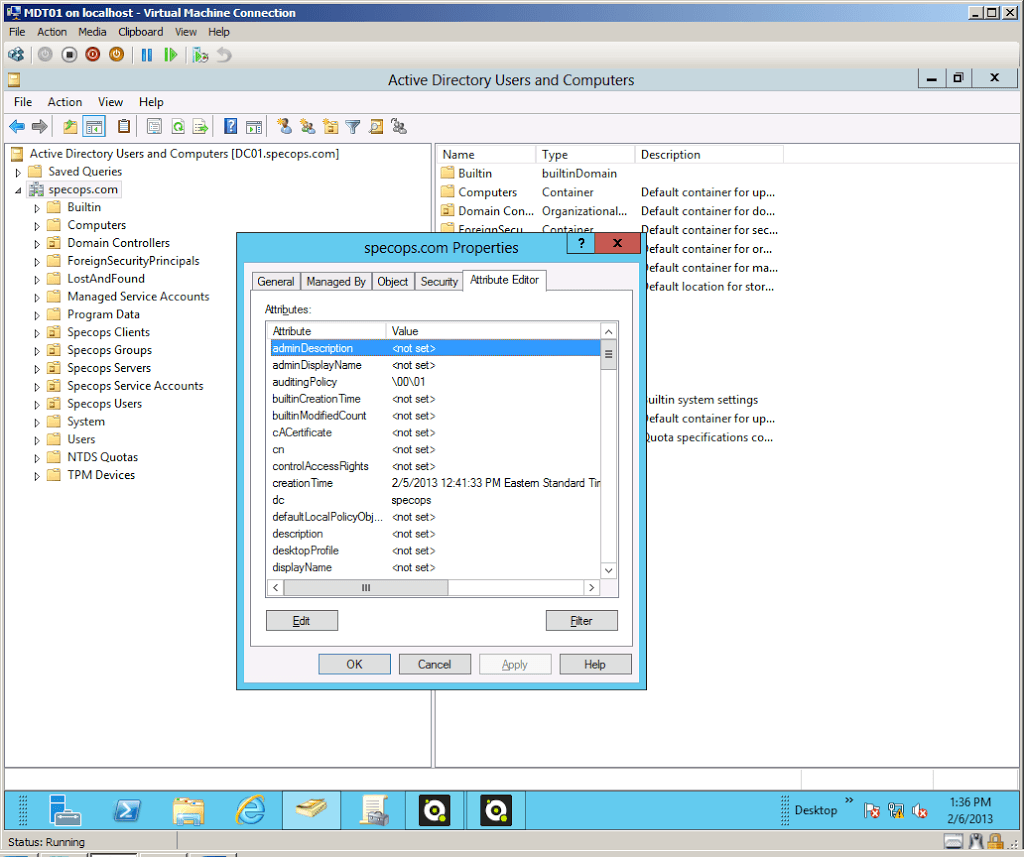Select the NTDS Quotas tree node
The width and height of the screenshot is (1024, 857).
click(x=103, y=457)
